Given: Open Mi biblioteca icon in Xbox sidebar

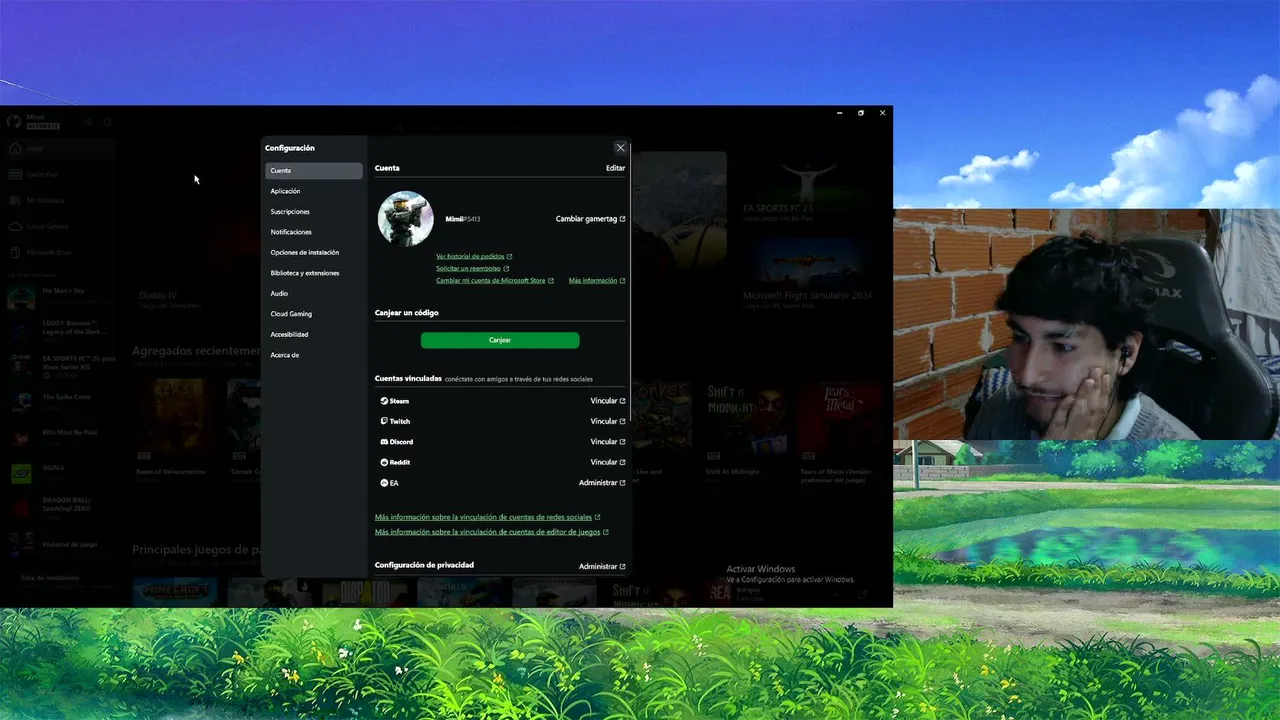Looking at the screenshot, I should pos(14,200).
